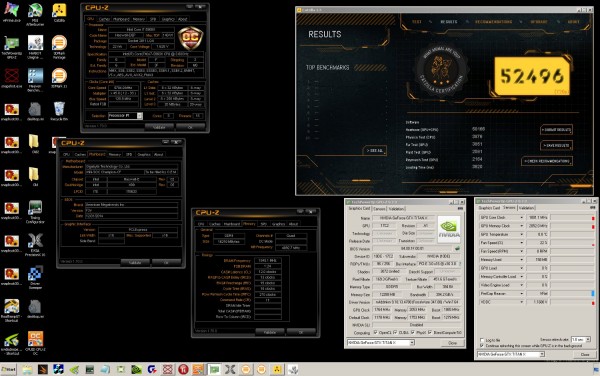Click the camera icon in GPU-Z Sensors window
Viewport: 600px width, 376px height.
click(592, 208)
